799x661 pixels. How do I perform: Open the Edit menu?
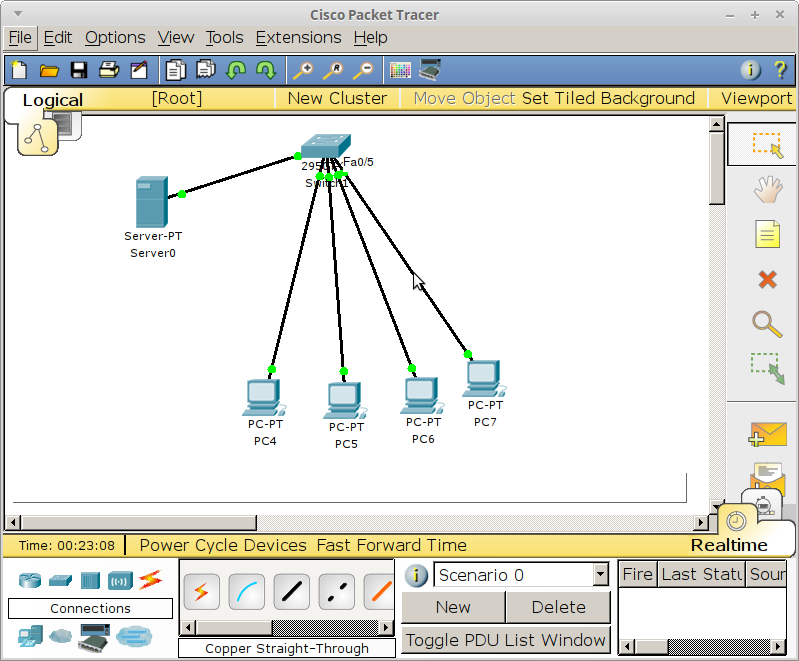coord(58,38)
